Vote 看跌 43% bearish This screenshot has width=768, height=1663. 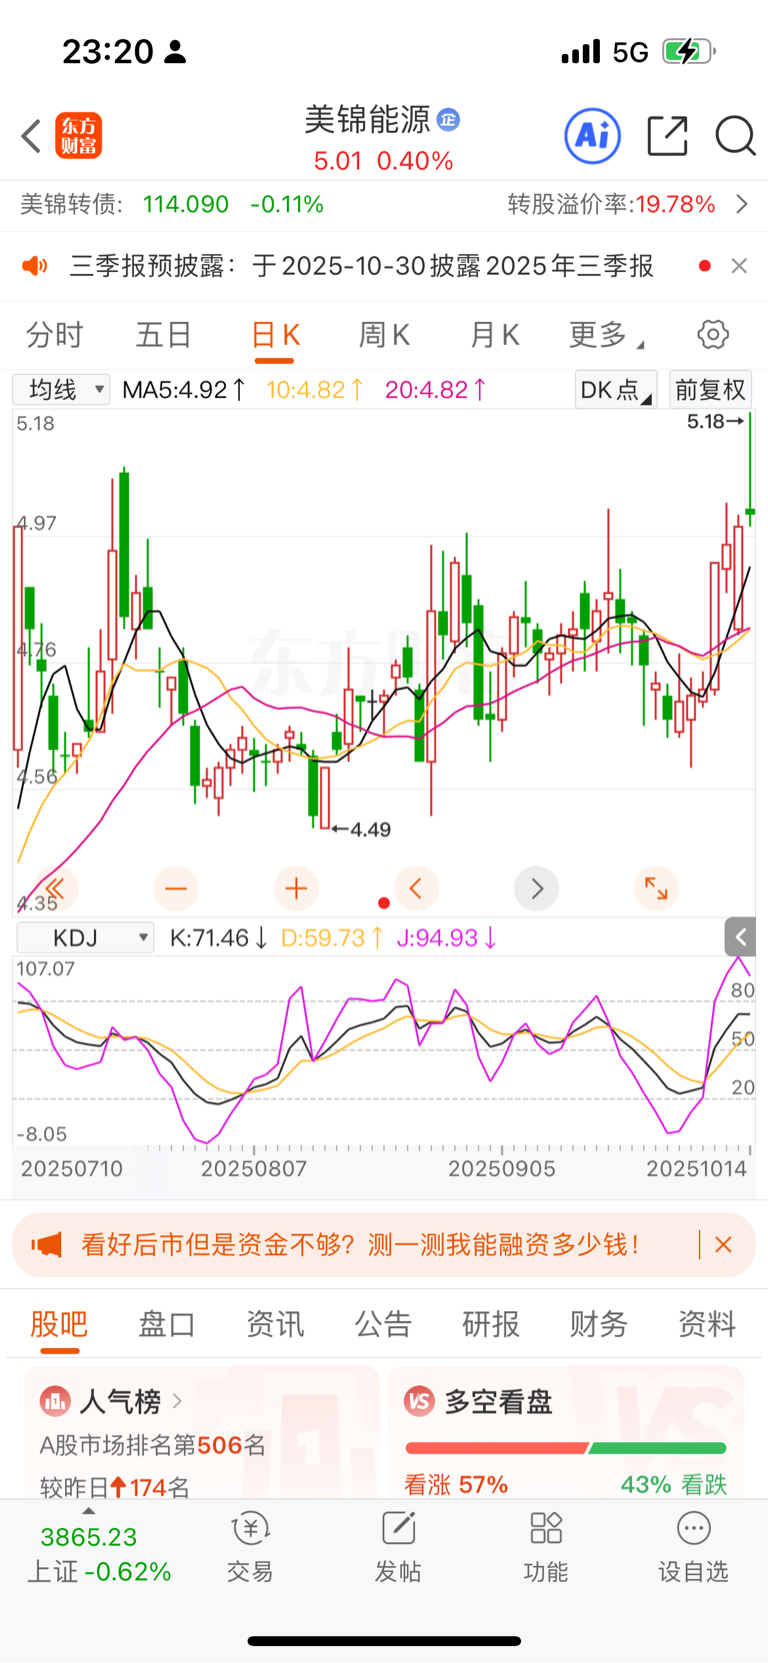(x=674, y=1484)
